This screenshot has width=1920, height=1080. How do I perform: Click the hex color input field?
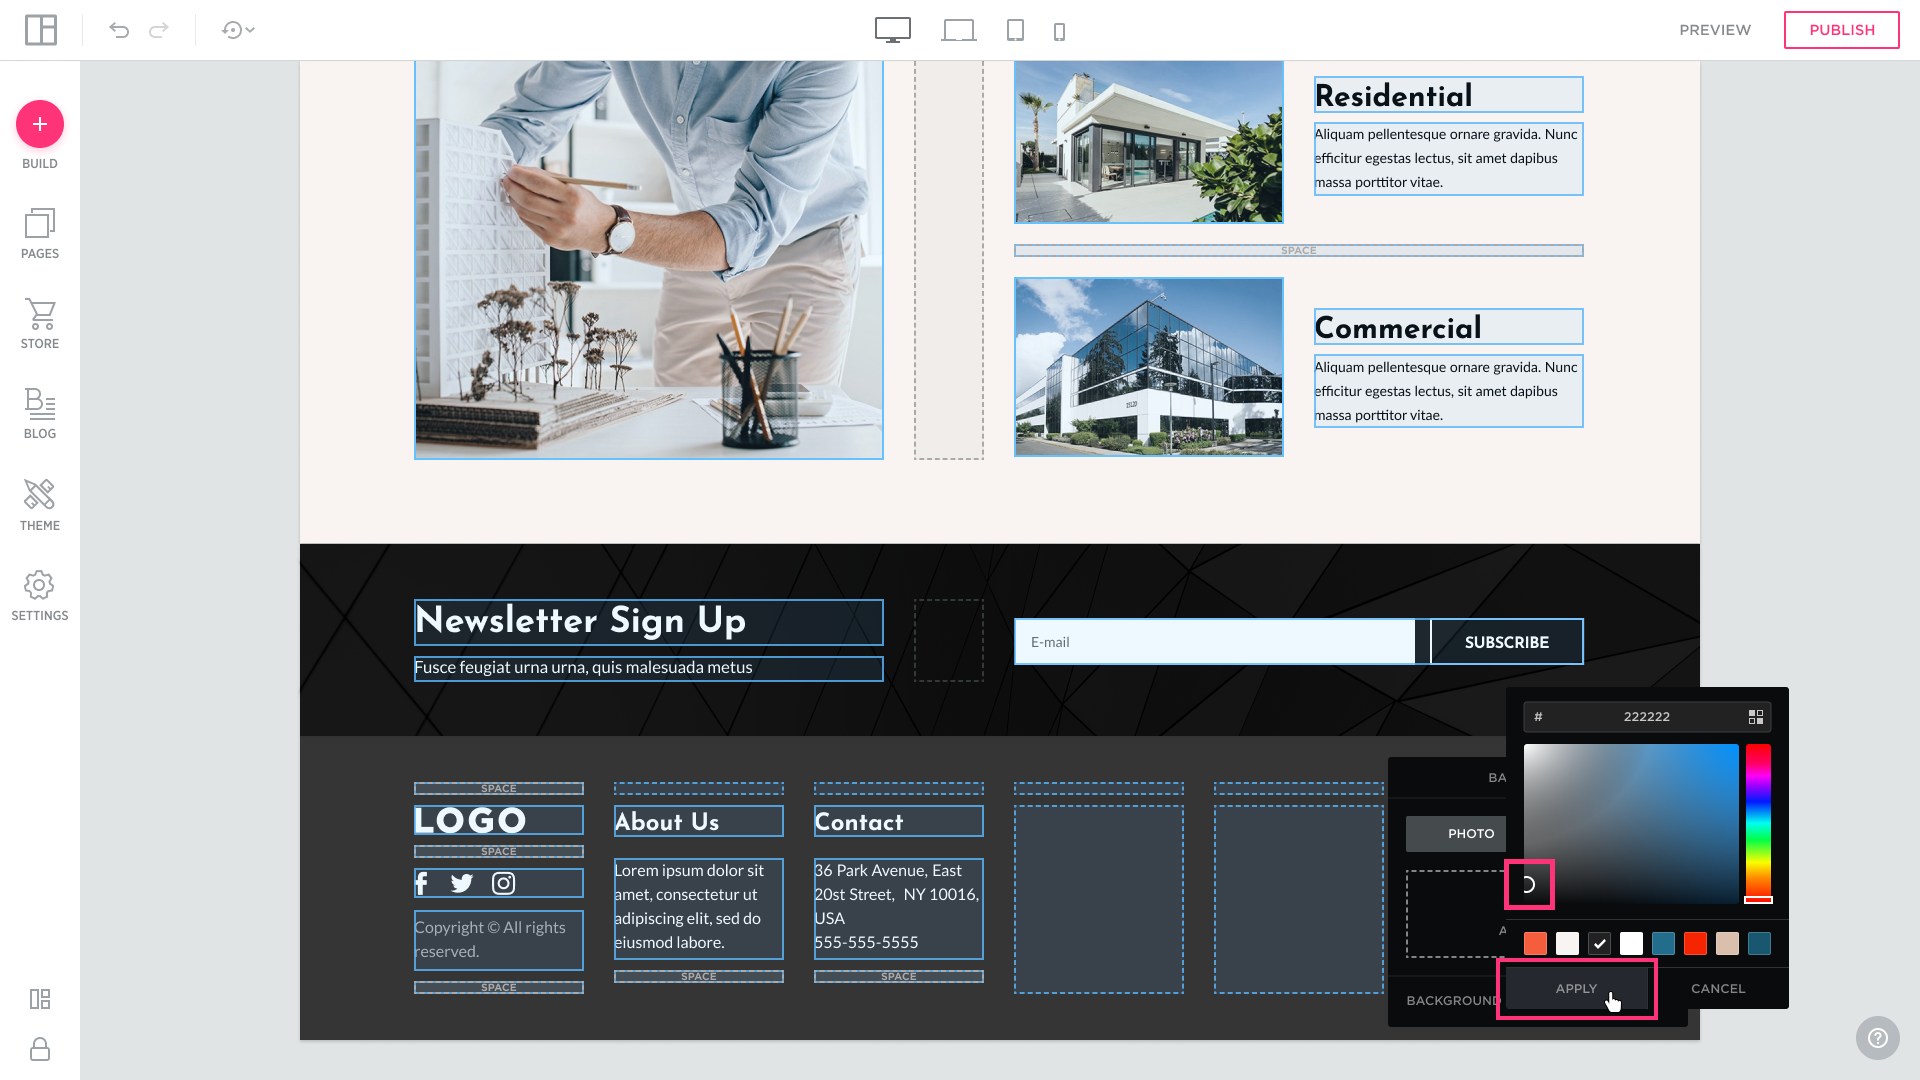pyautogui.click(x=1645, y=717)
